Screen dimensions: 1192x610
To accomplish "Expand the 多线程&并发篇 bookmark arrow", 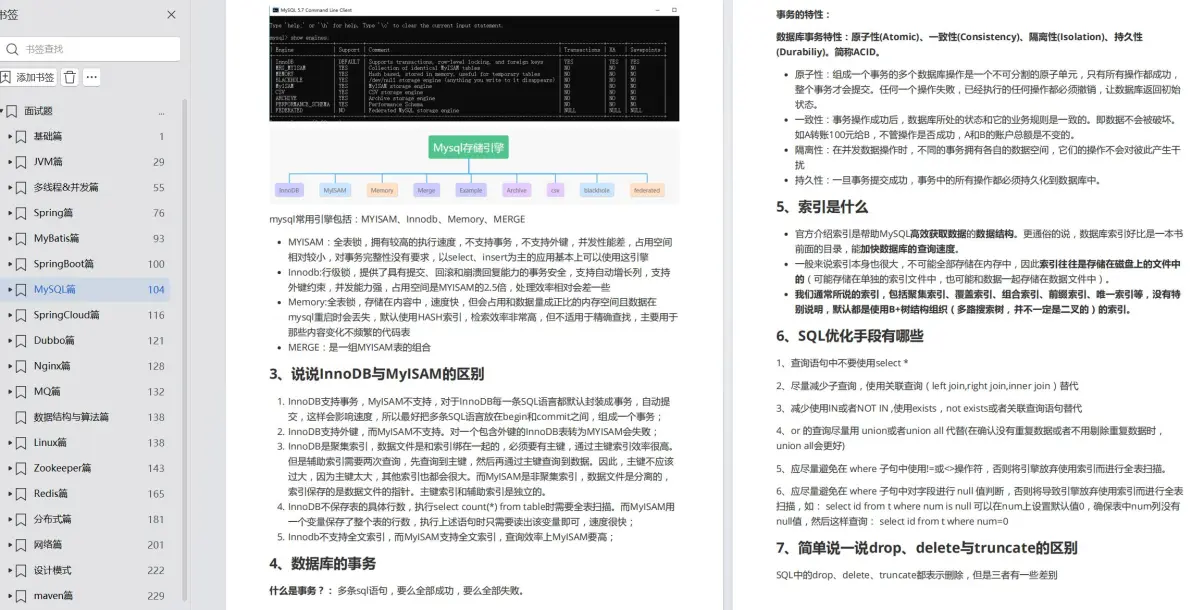I will pos(10,188).
